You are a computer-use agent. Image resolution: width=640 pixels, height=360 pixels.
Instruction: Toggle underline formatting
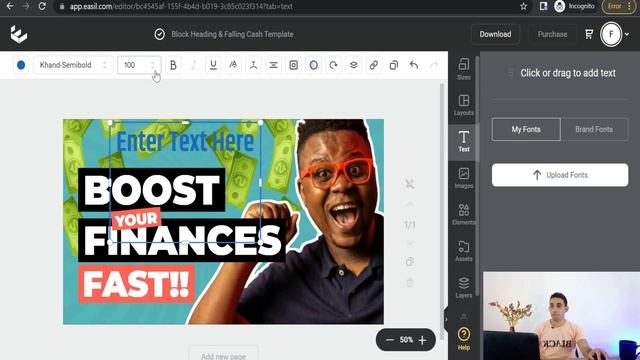[213, 65]
